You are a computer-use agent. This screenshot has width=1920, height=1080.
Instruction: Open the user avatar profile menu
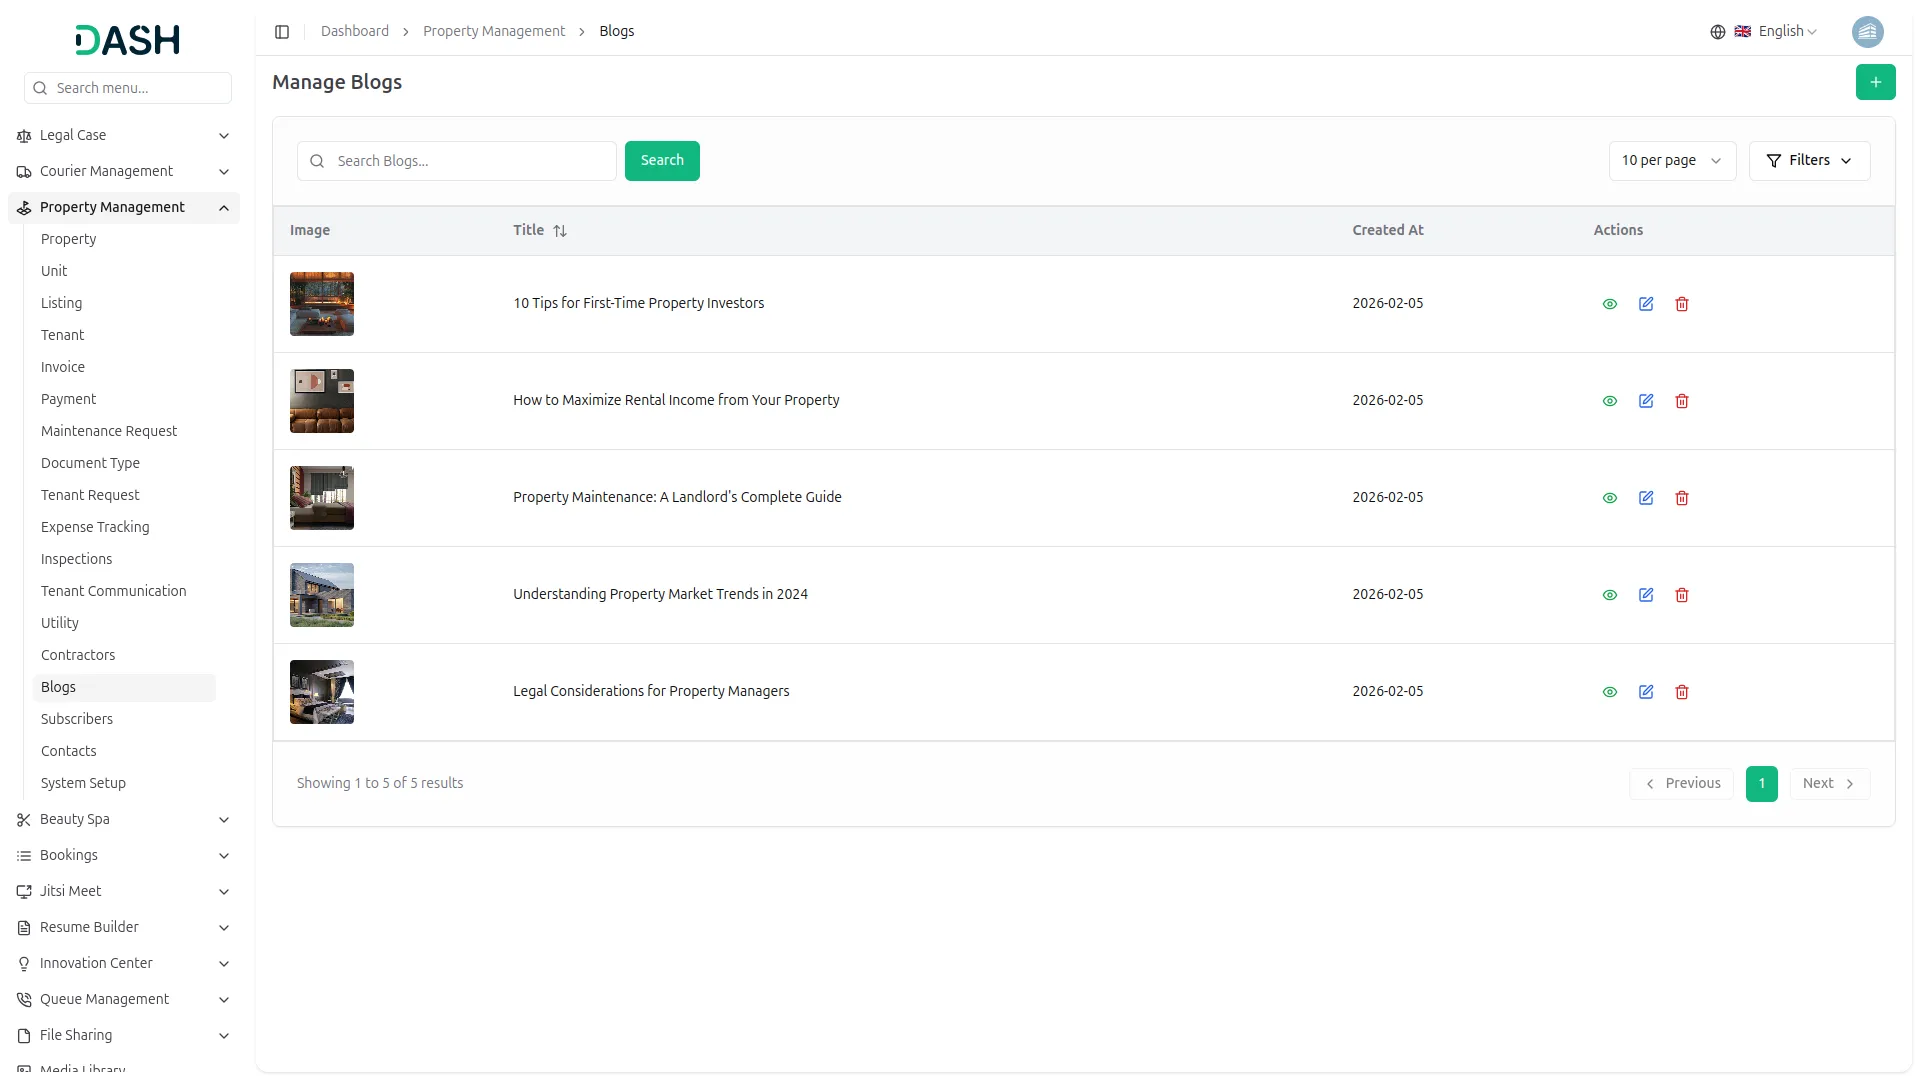tap(1867, 32)
